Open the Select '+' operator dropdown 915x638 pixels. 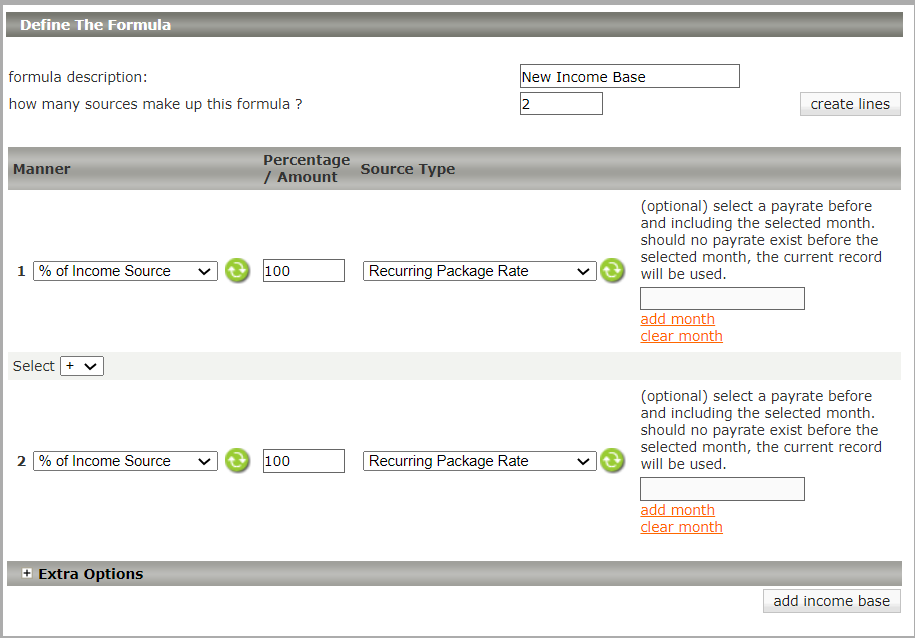click(82, 366)
